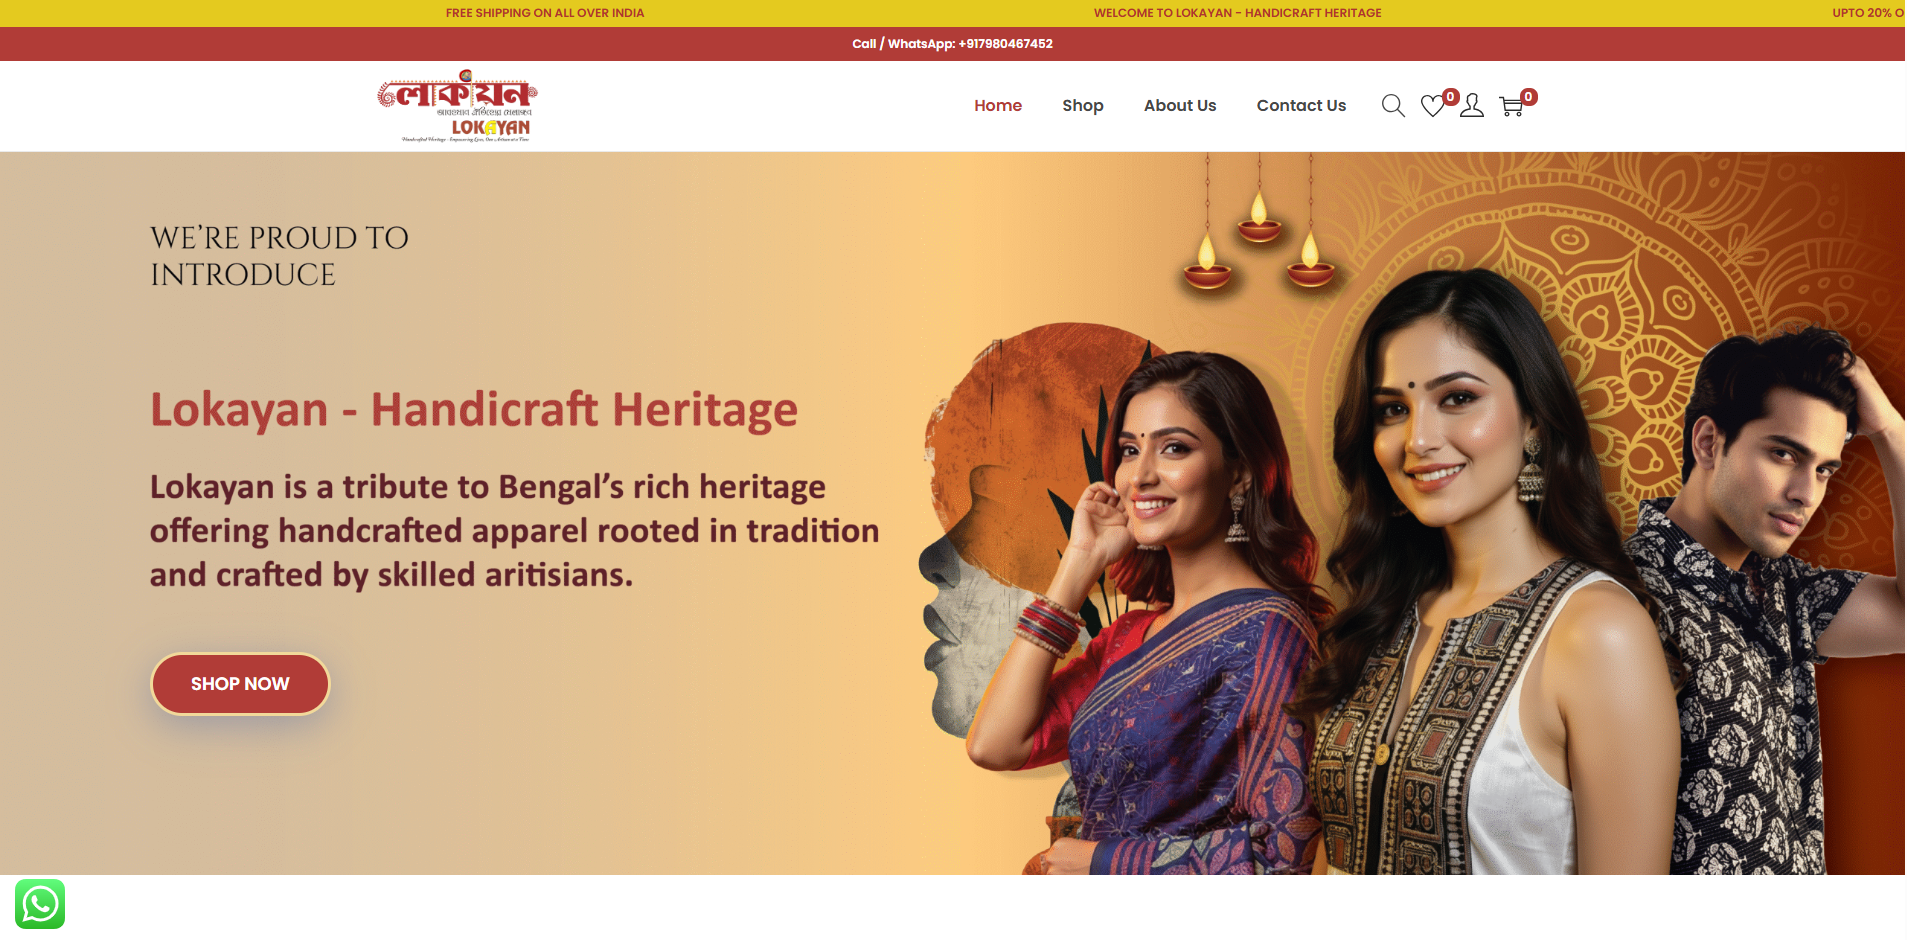This screenshot has width=1907, height=940.
Task: Click the WELCOME TO LOKAYAN announcement text
Action: [1237, 13]
